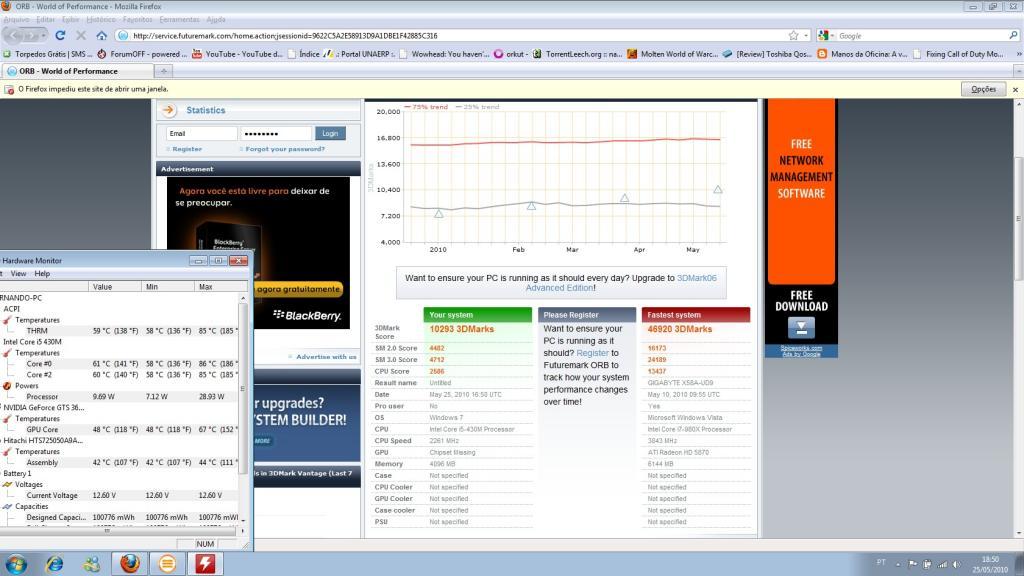The height and width of the screenshot is (576, 1024).
Task: Open 3DMark06 Advanced Edition link
Action: tap(621, 283)
